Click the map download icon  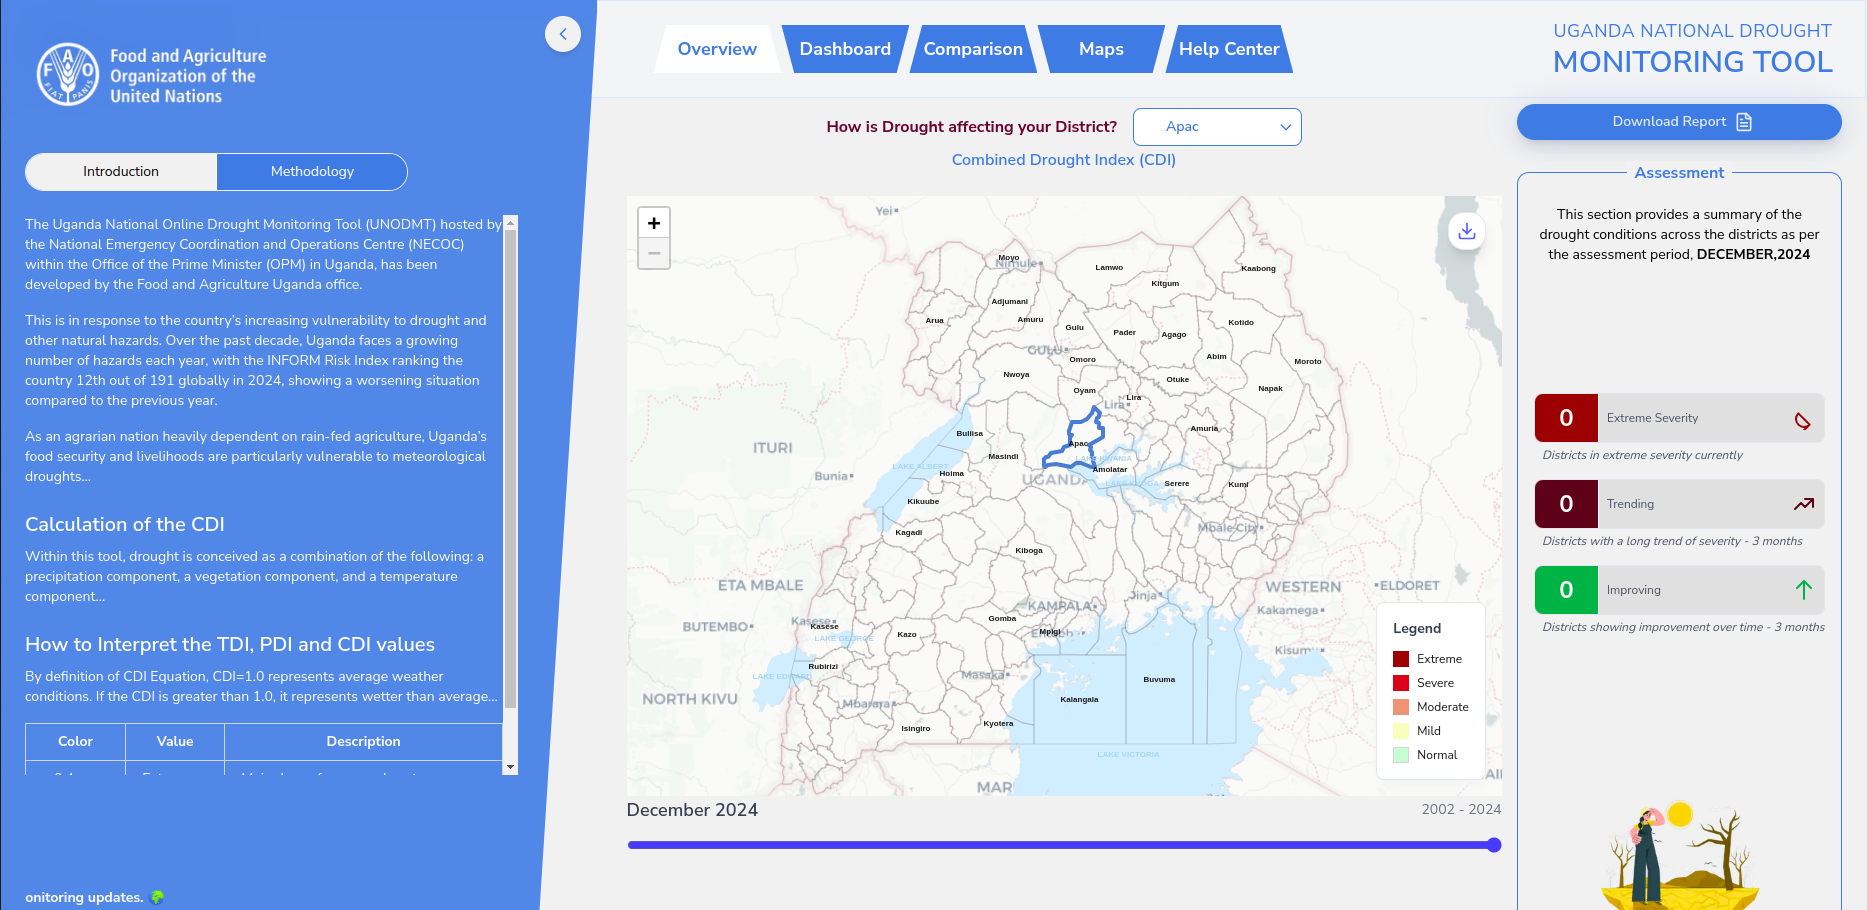1466,231
